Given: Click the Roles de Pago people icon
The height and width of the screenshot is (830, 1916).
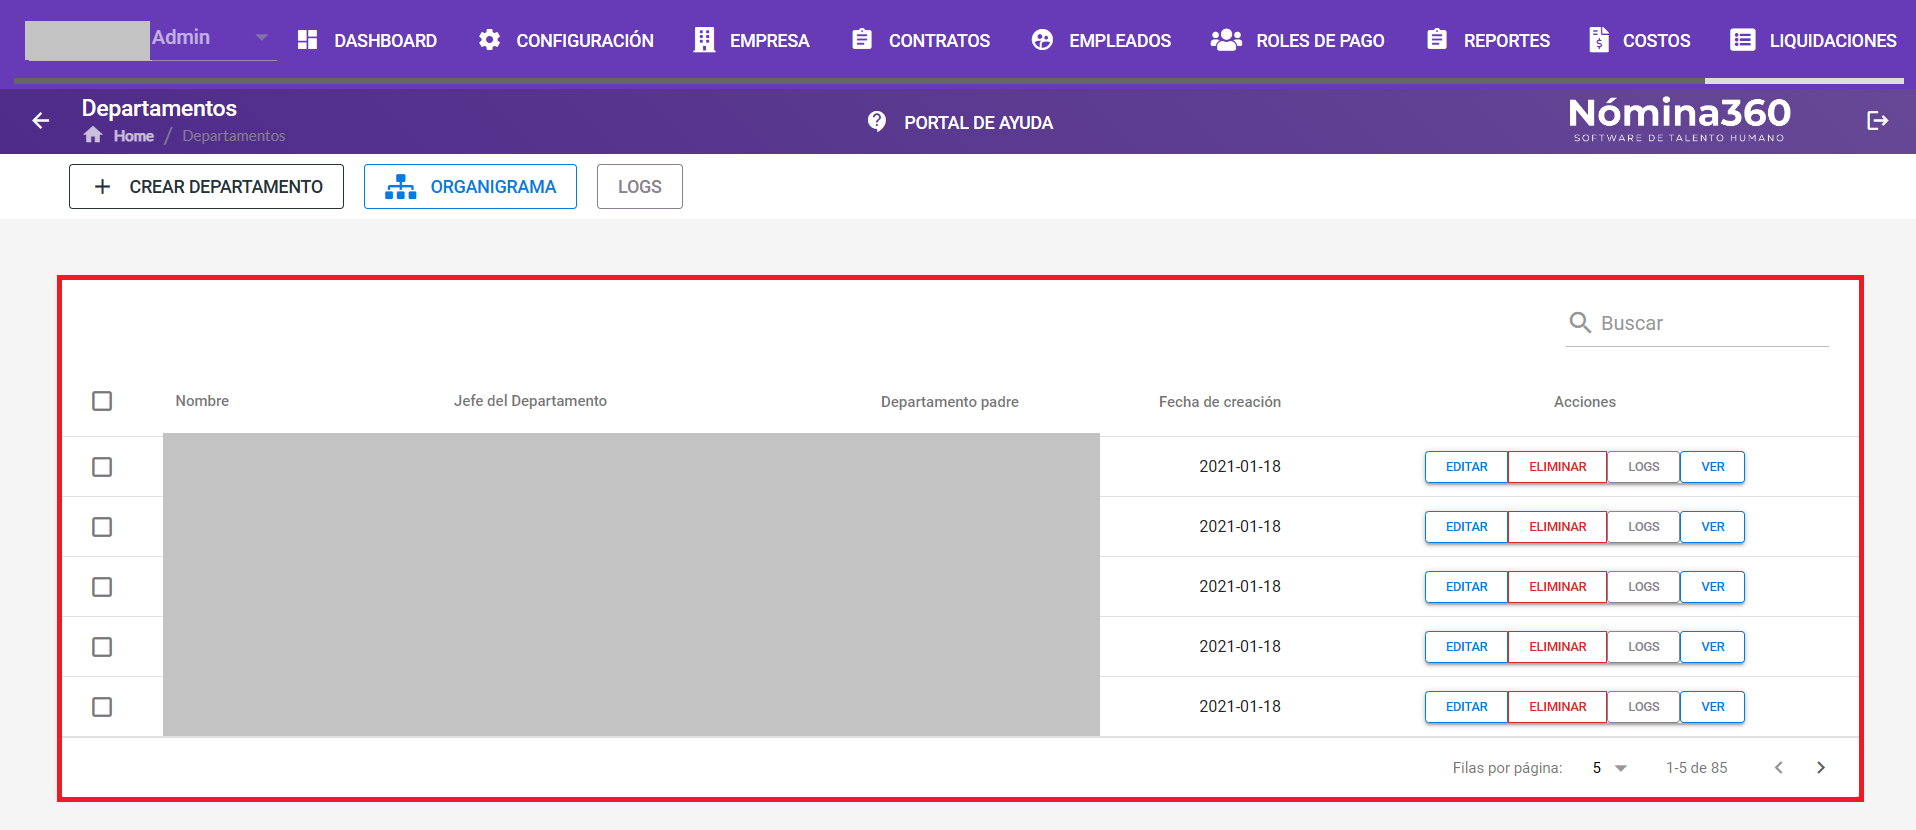Looking at the screenshot, I should click(x=1226, y=40).
